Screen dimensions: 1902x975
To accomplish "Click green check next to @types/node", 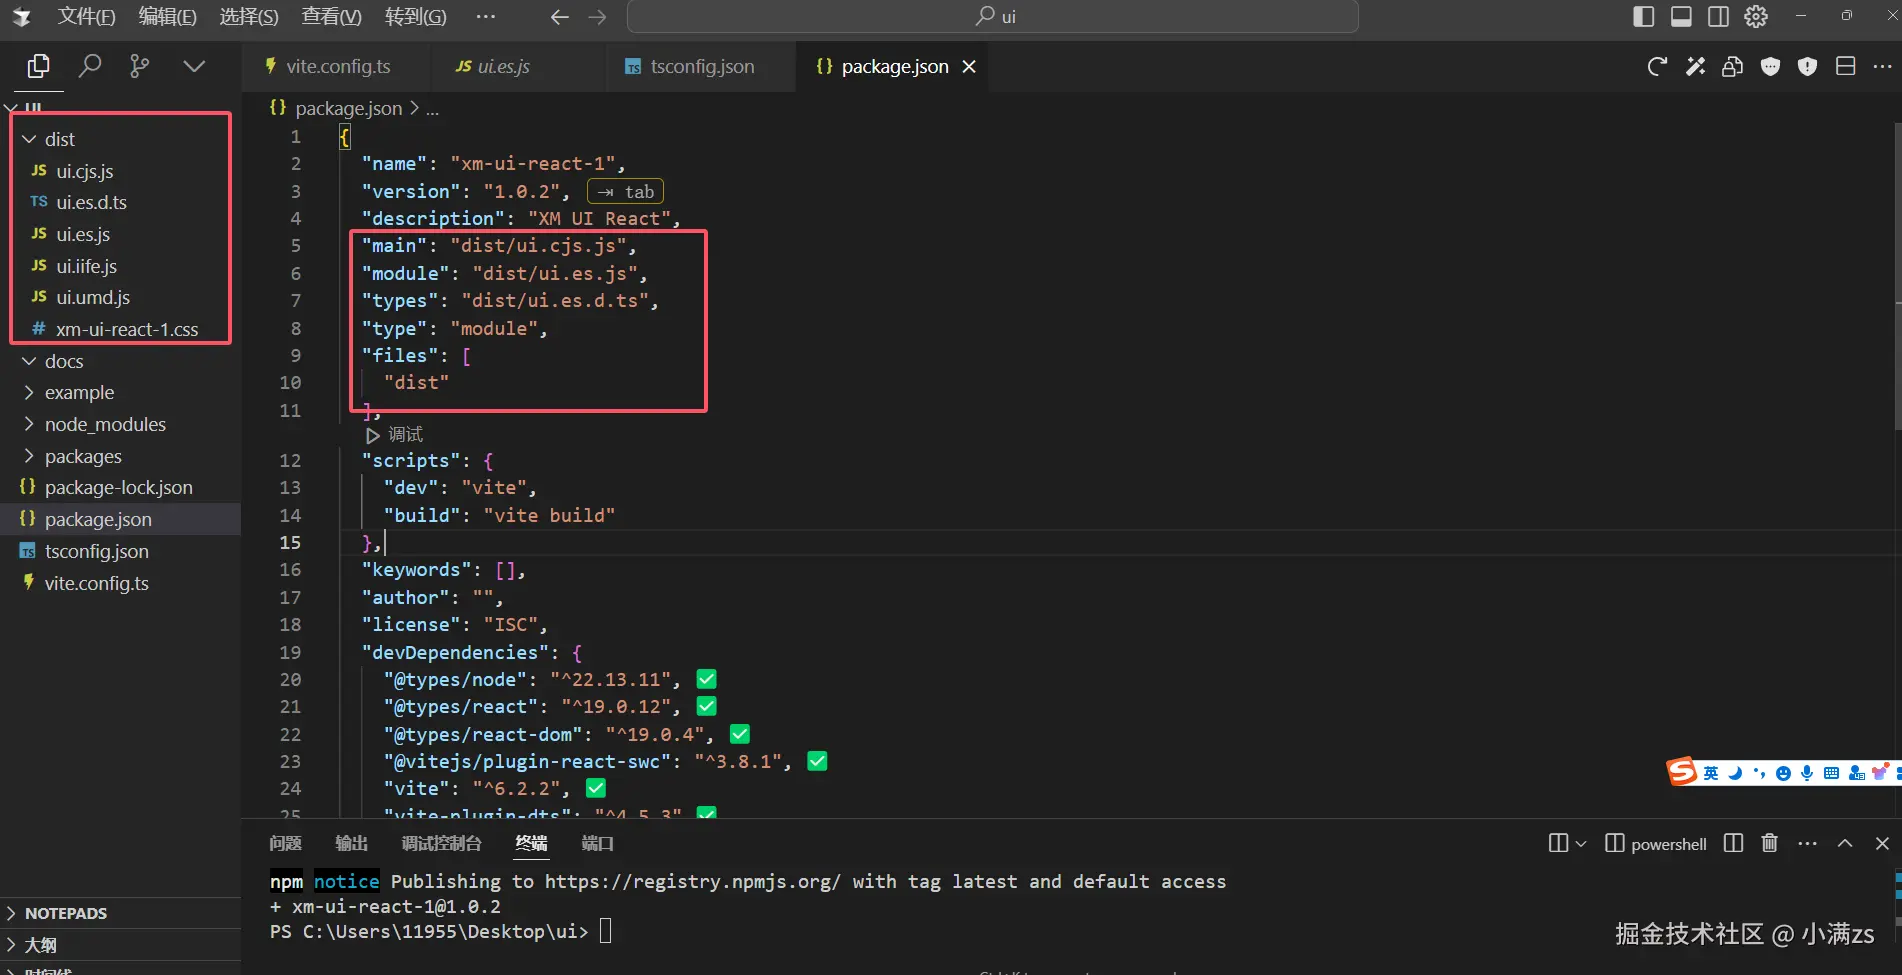I will coord(706,679).
